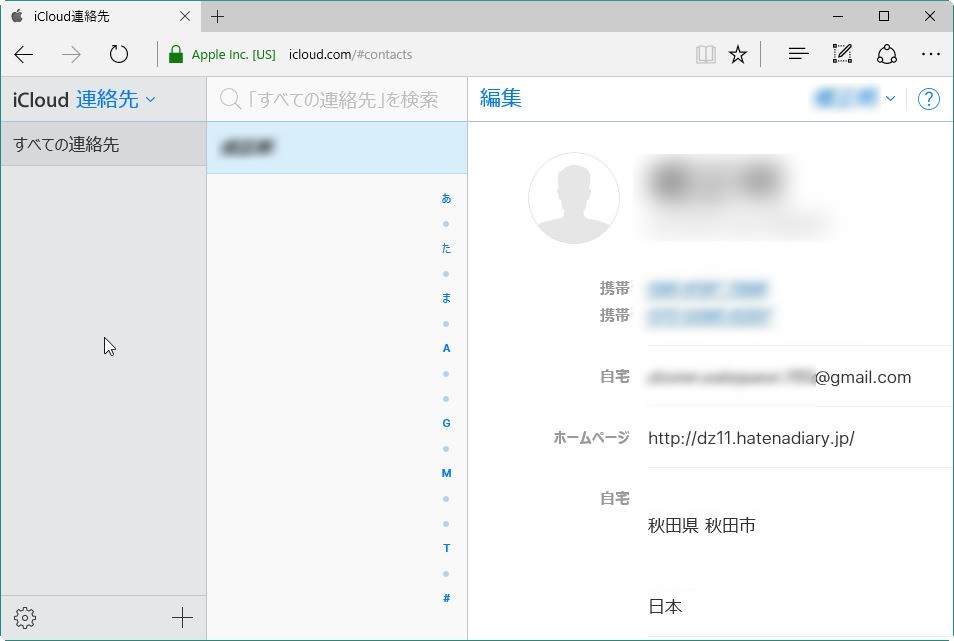Minimize the browser window

(x=838, y=16)
